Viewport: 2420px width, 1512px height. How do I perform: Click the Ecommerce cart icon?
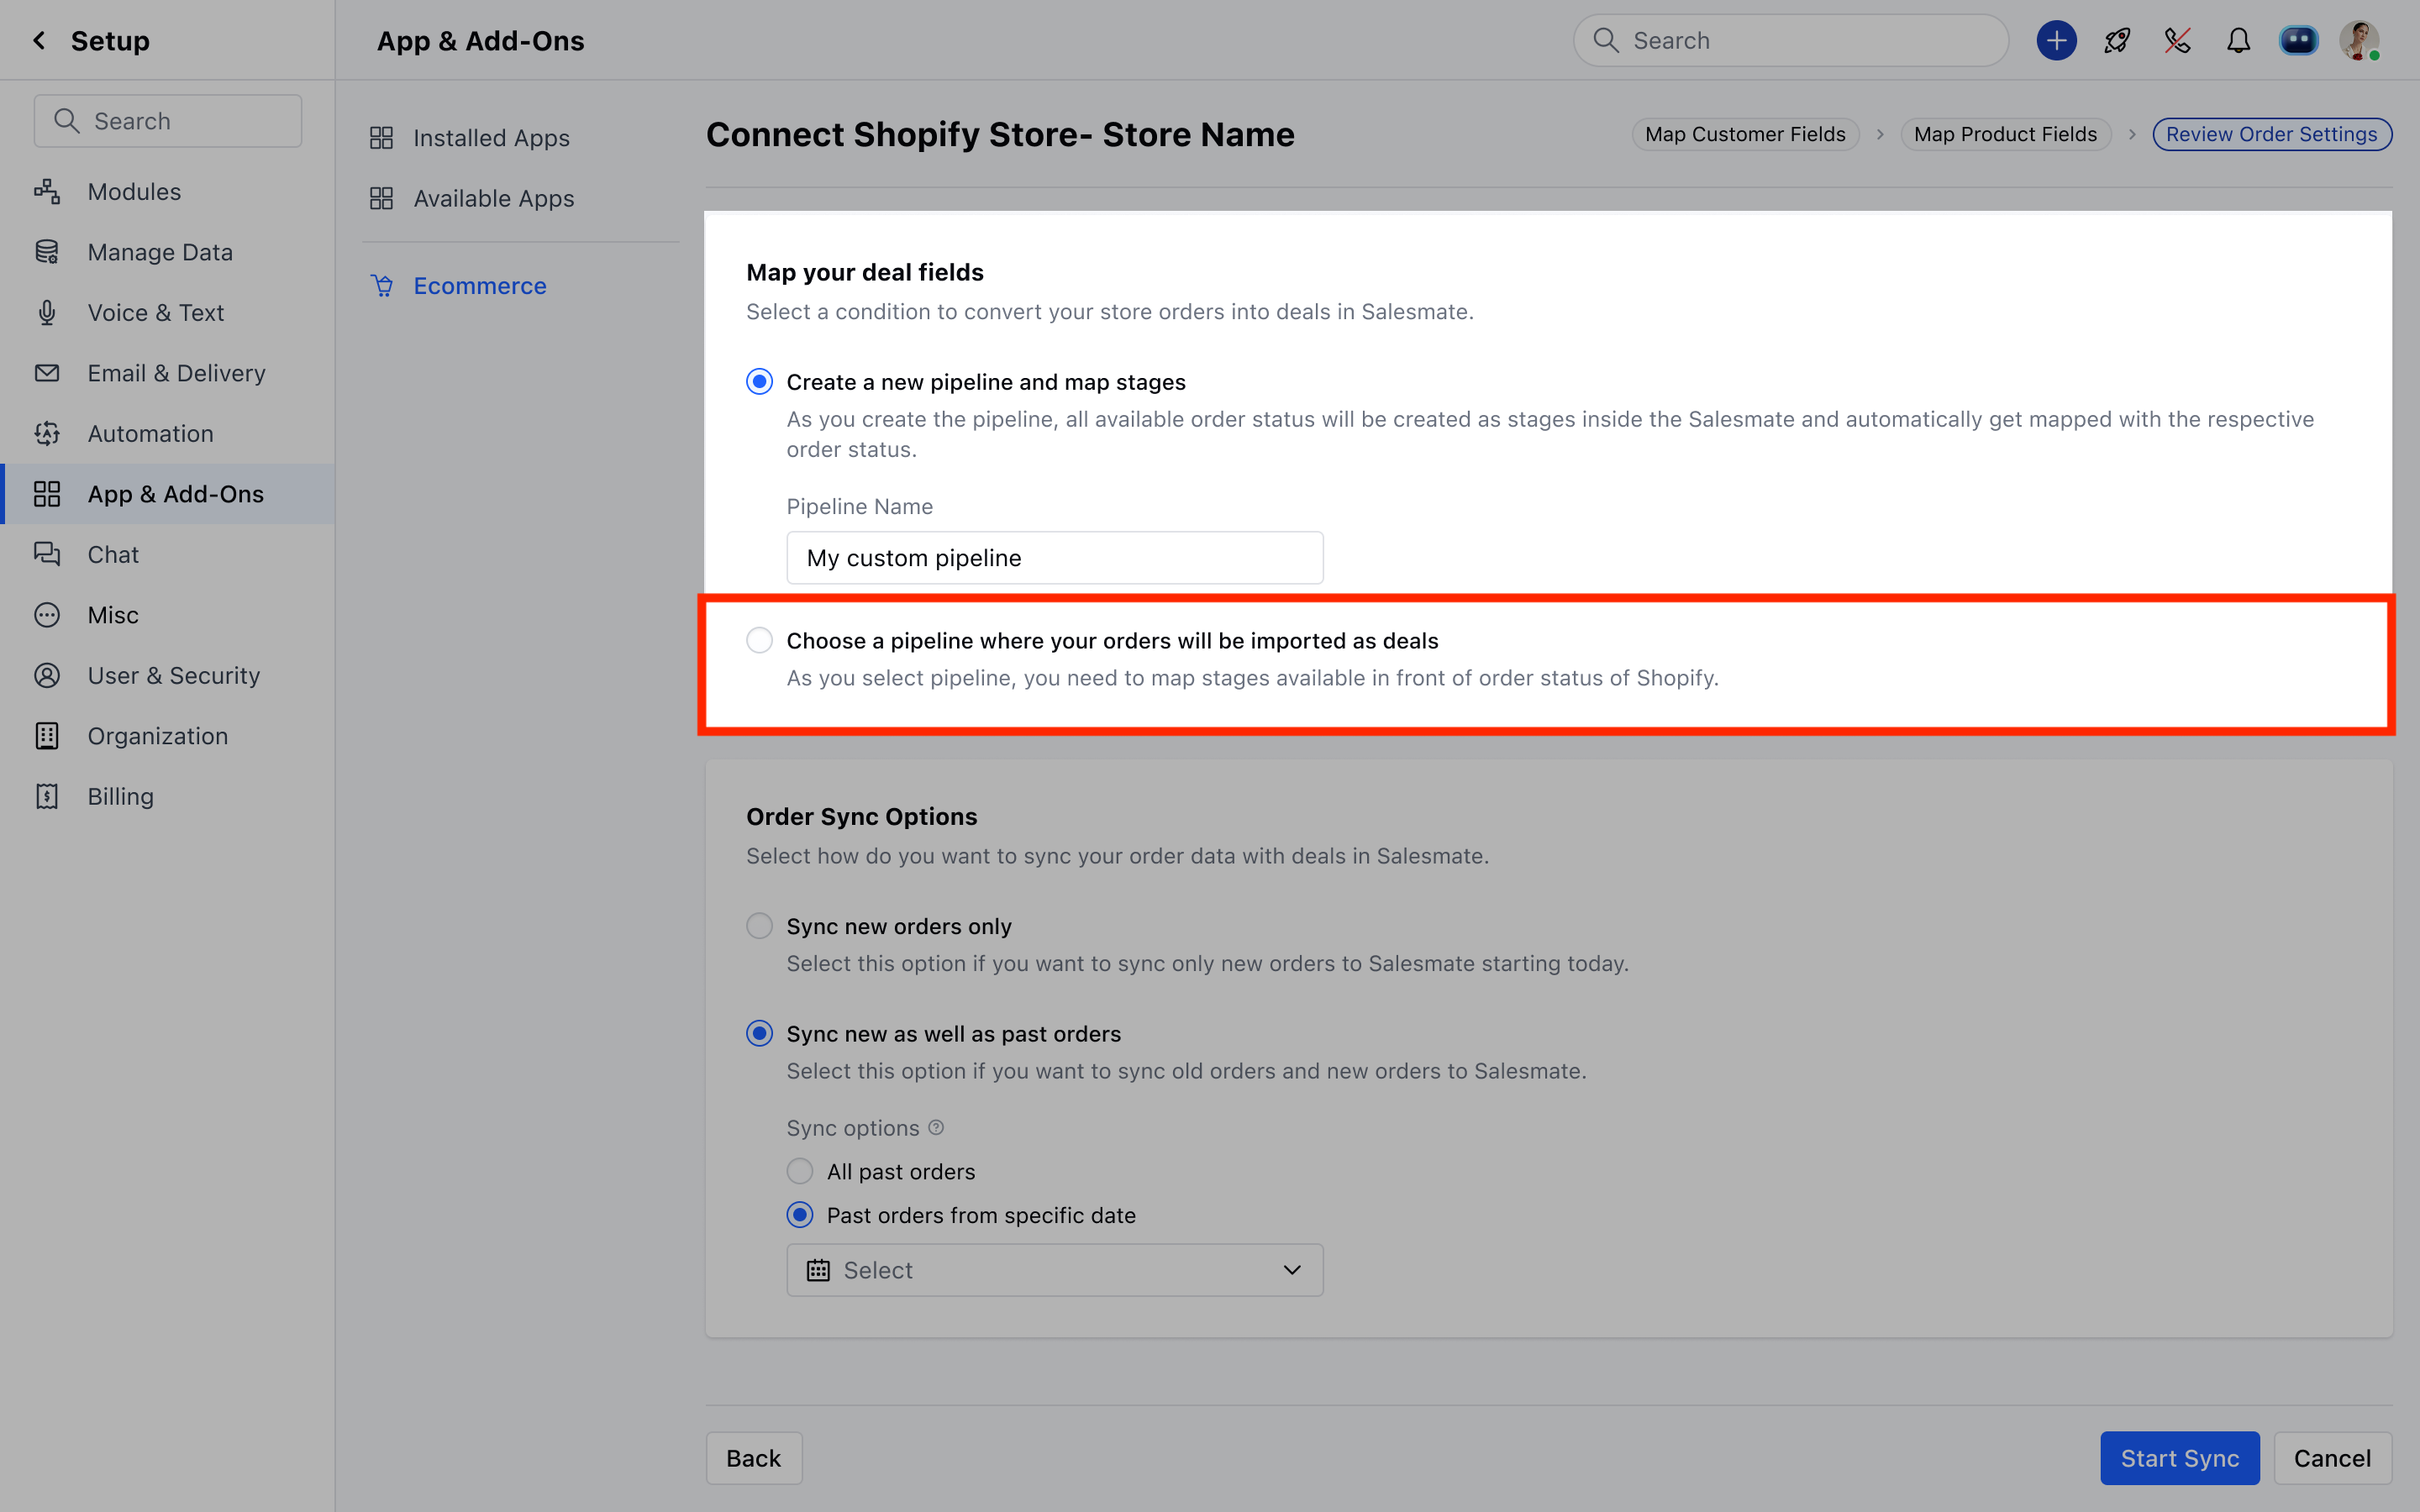click(x=382, y=286)
